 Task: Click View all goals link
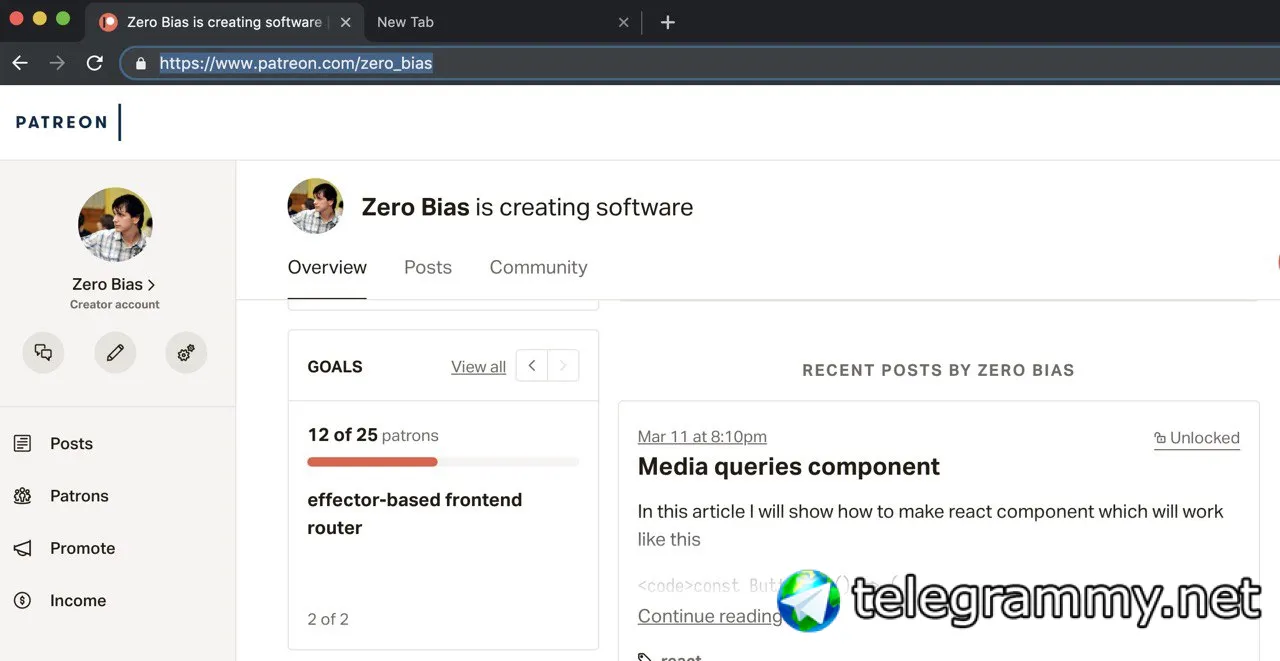(478, 367)
